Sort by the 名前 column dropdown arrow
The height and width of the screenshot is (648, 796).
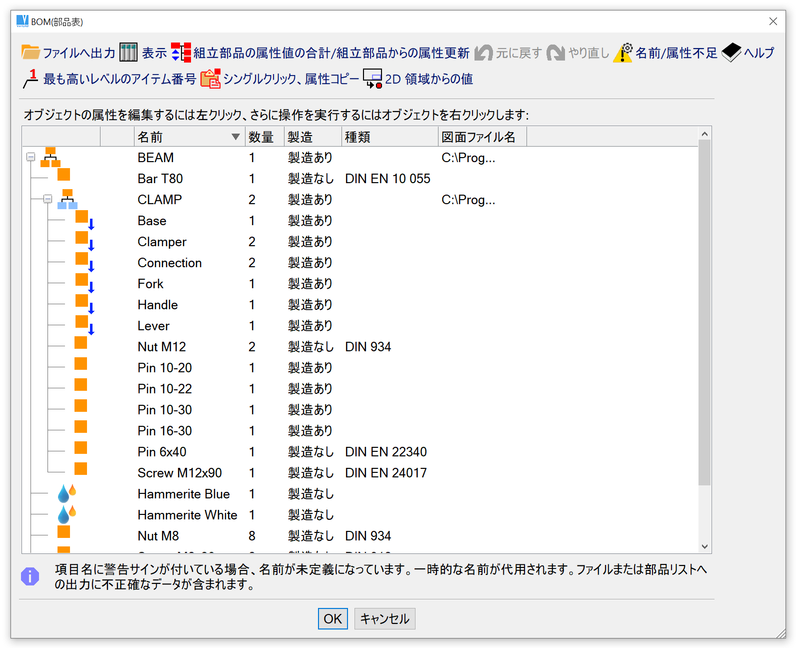click(x=235, y=137)
